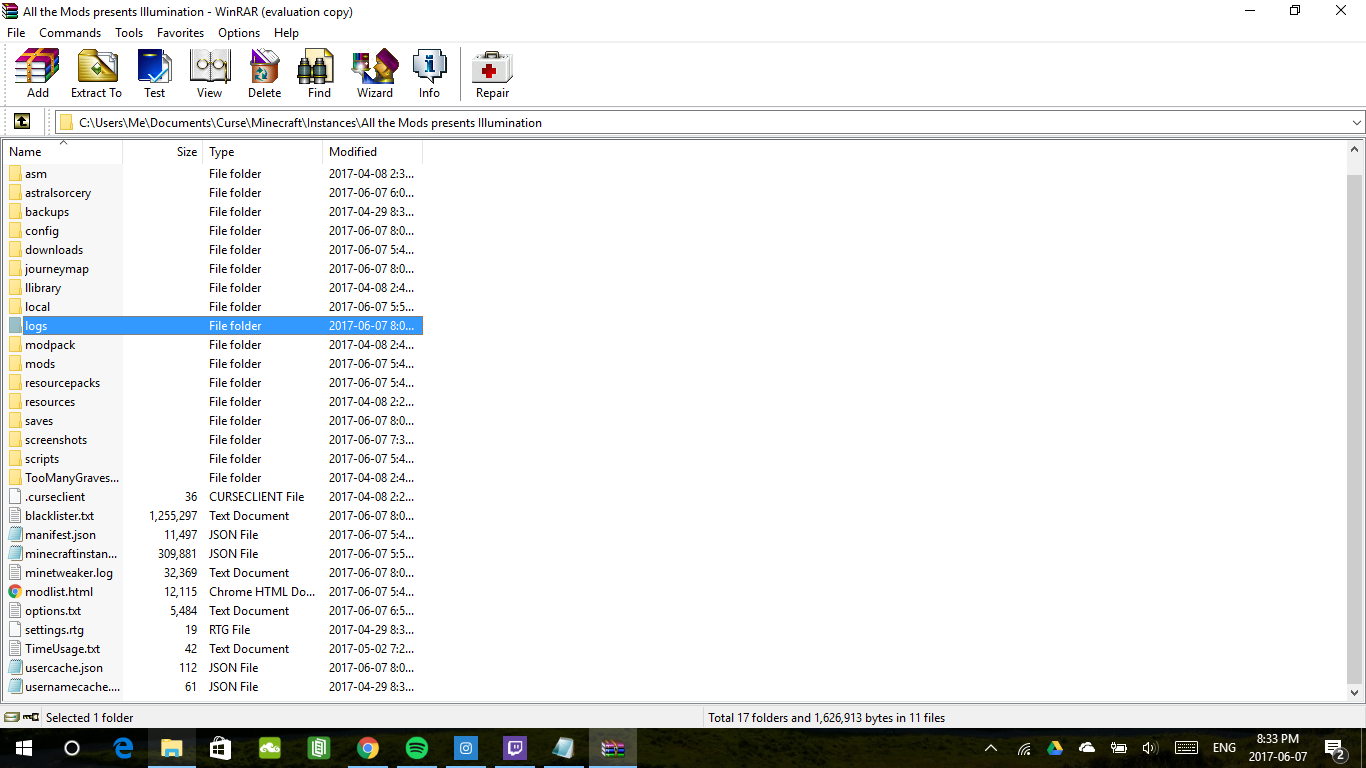Select the options.txt file
This screenshot has width=1366, height=768.
click(x=213, y=611)
